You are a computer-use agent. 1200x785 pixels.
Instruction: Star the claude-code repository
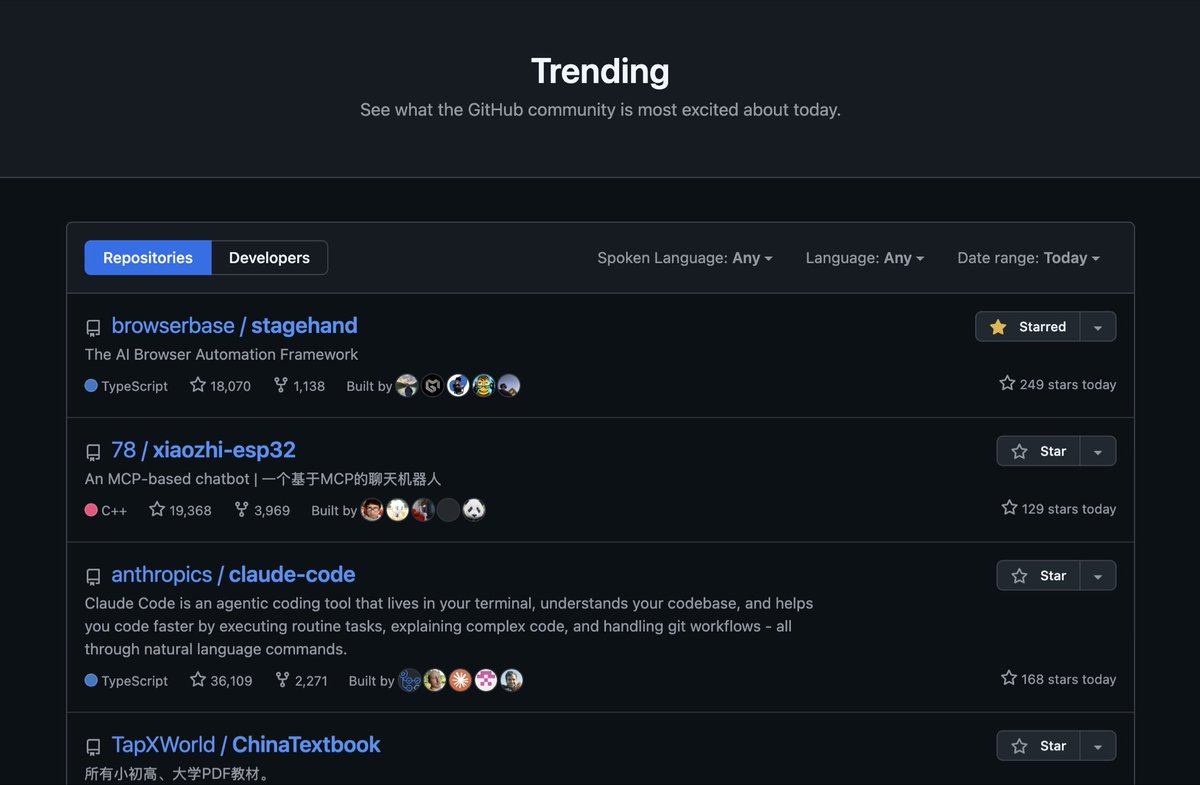coord(1039,576)
